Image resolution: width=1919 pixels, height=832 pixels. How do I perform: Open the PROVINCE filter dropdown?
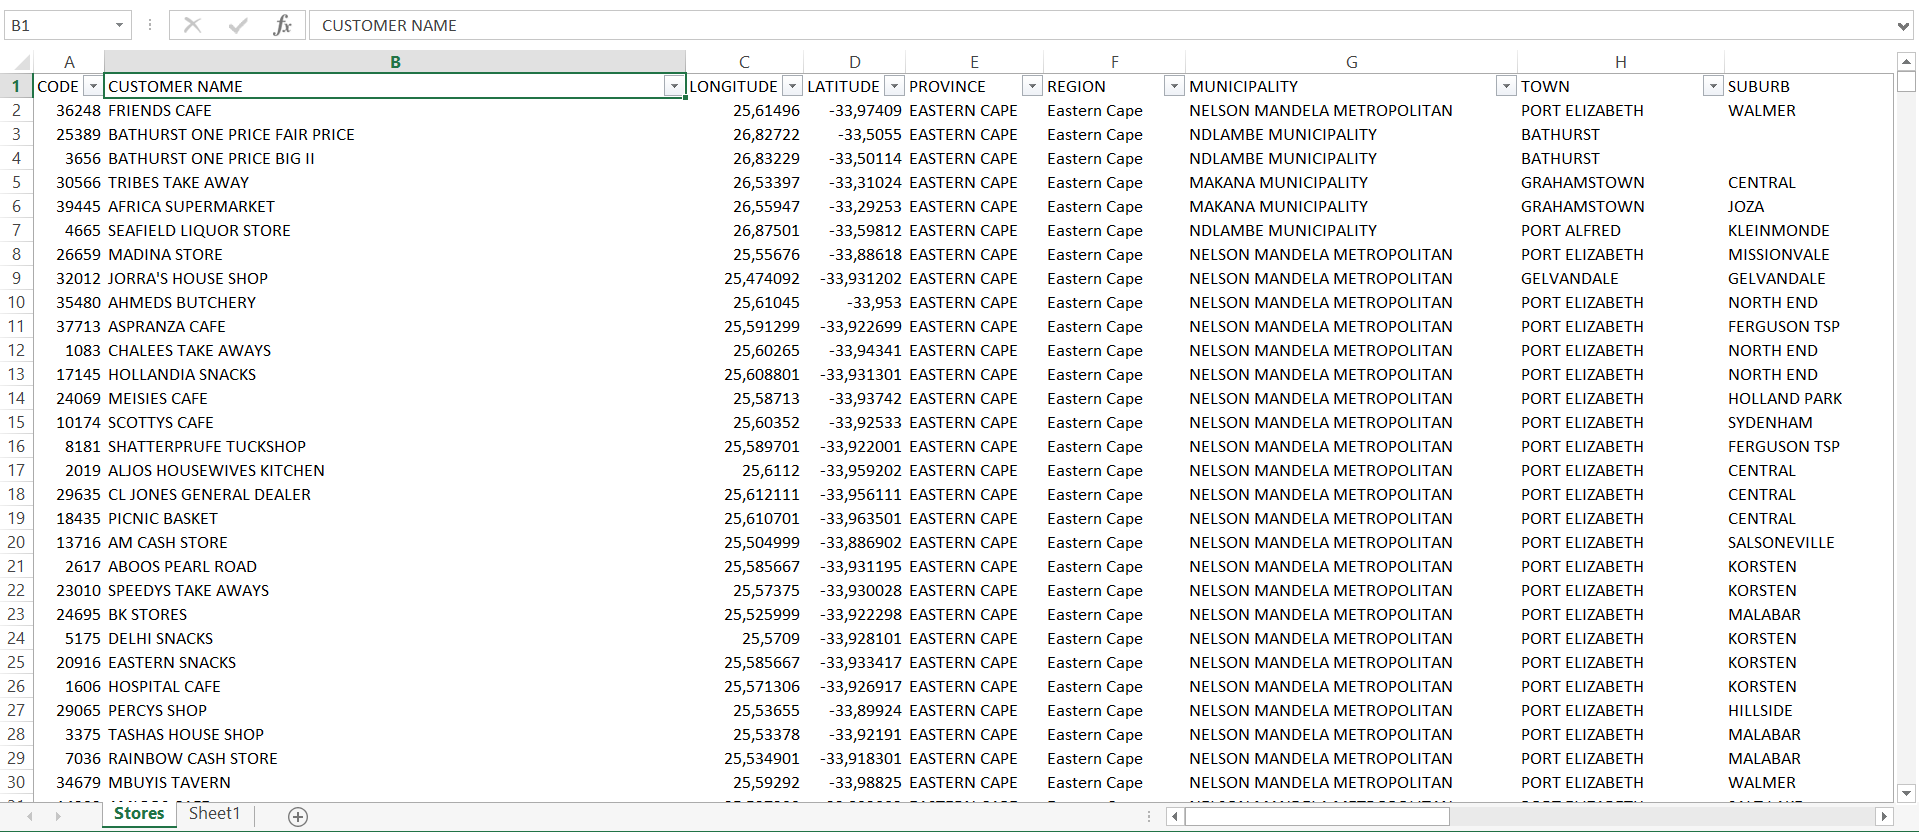1033,87
